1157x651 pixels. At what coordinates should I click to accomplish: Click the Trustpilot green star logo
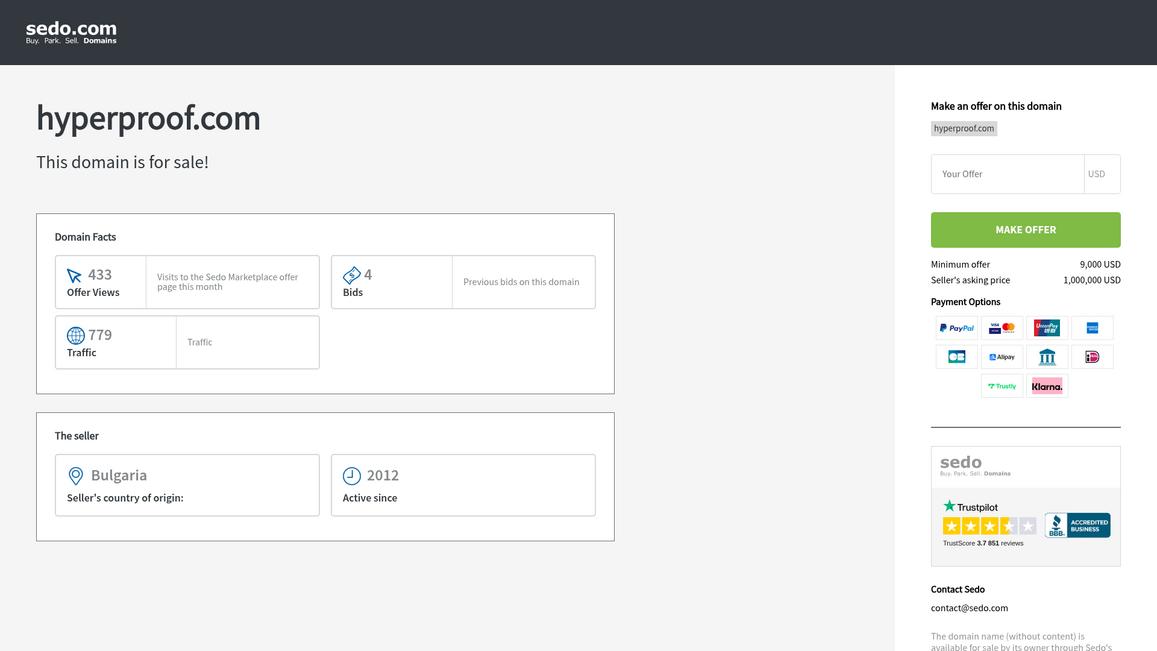tap(949, 506)
